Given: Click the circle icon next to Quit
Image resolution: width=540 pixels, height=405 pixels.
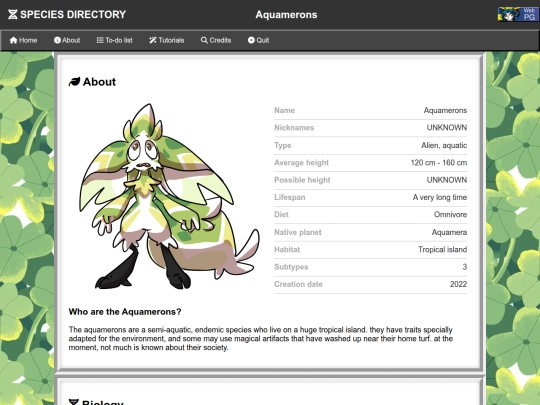Looking at the screenshot, I should click(x=251, y=40).
